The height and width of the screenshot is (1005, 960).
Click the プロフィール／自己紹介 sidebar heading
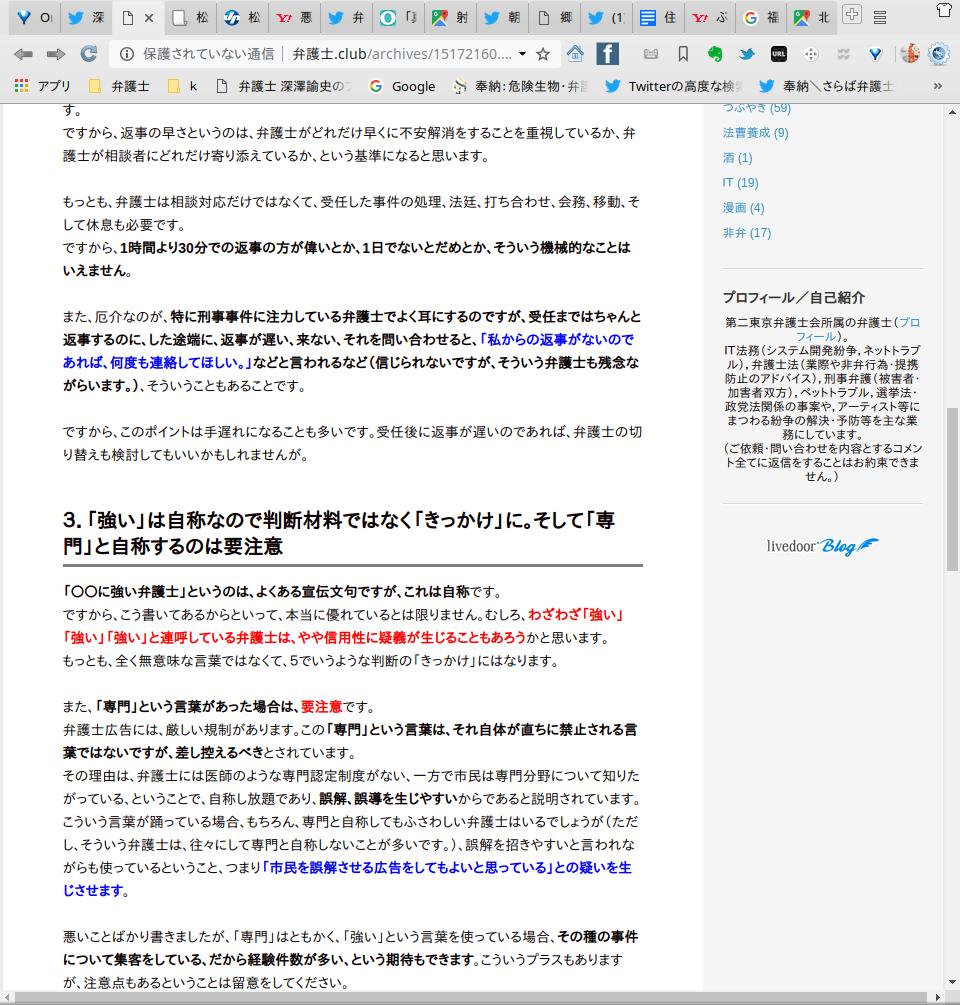click(793, 297)
